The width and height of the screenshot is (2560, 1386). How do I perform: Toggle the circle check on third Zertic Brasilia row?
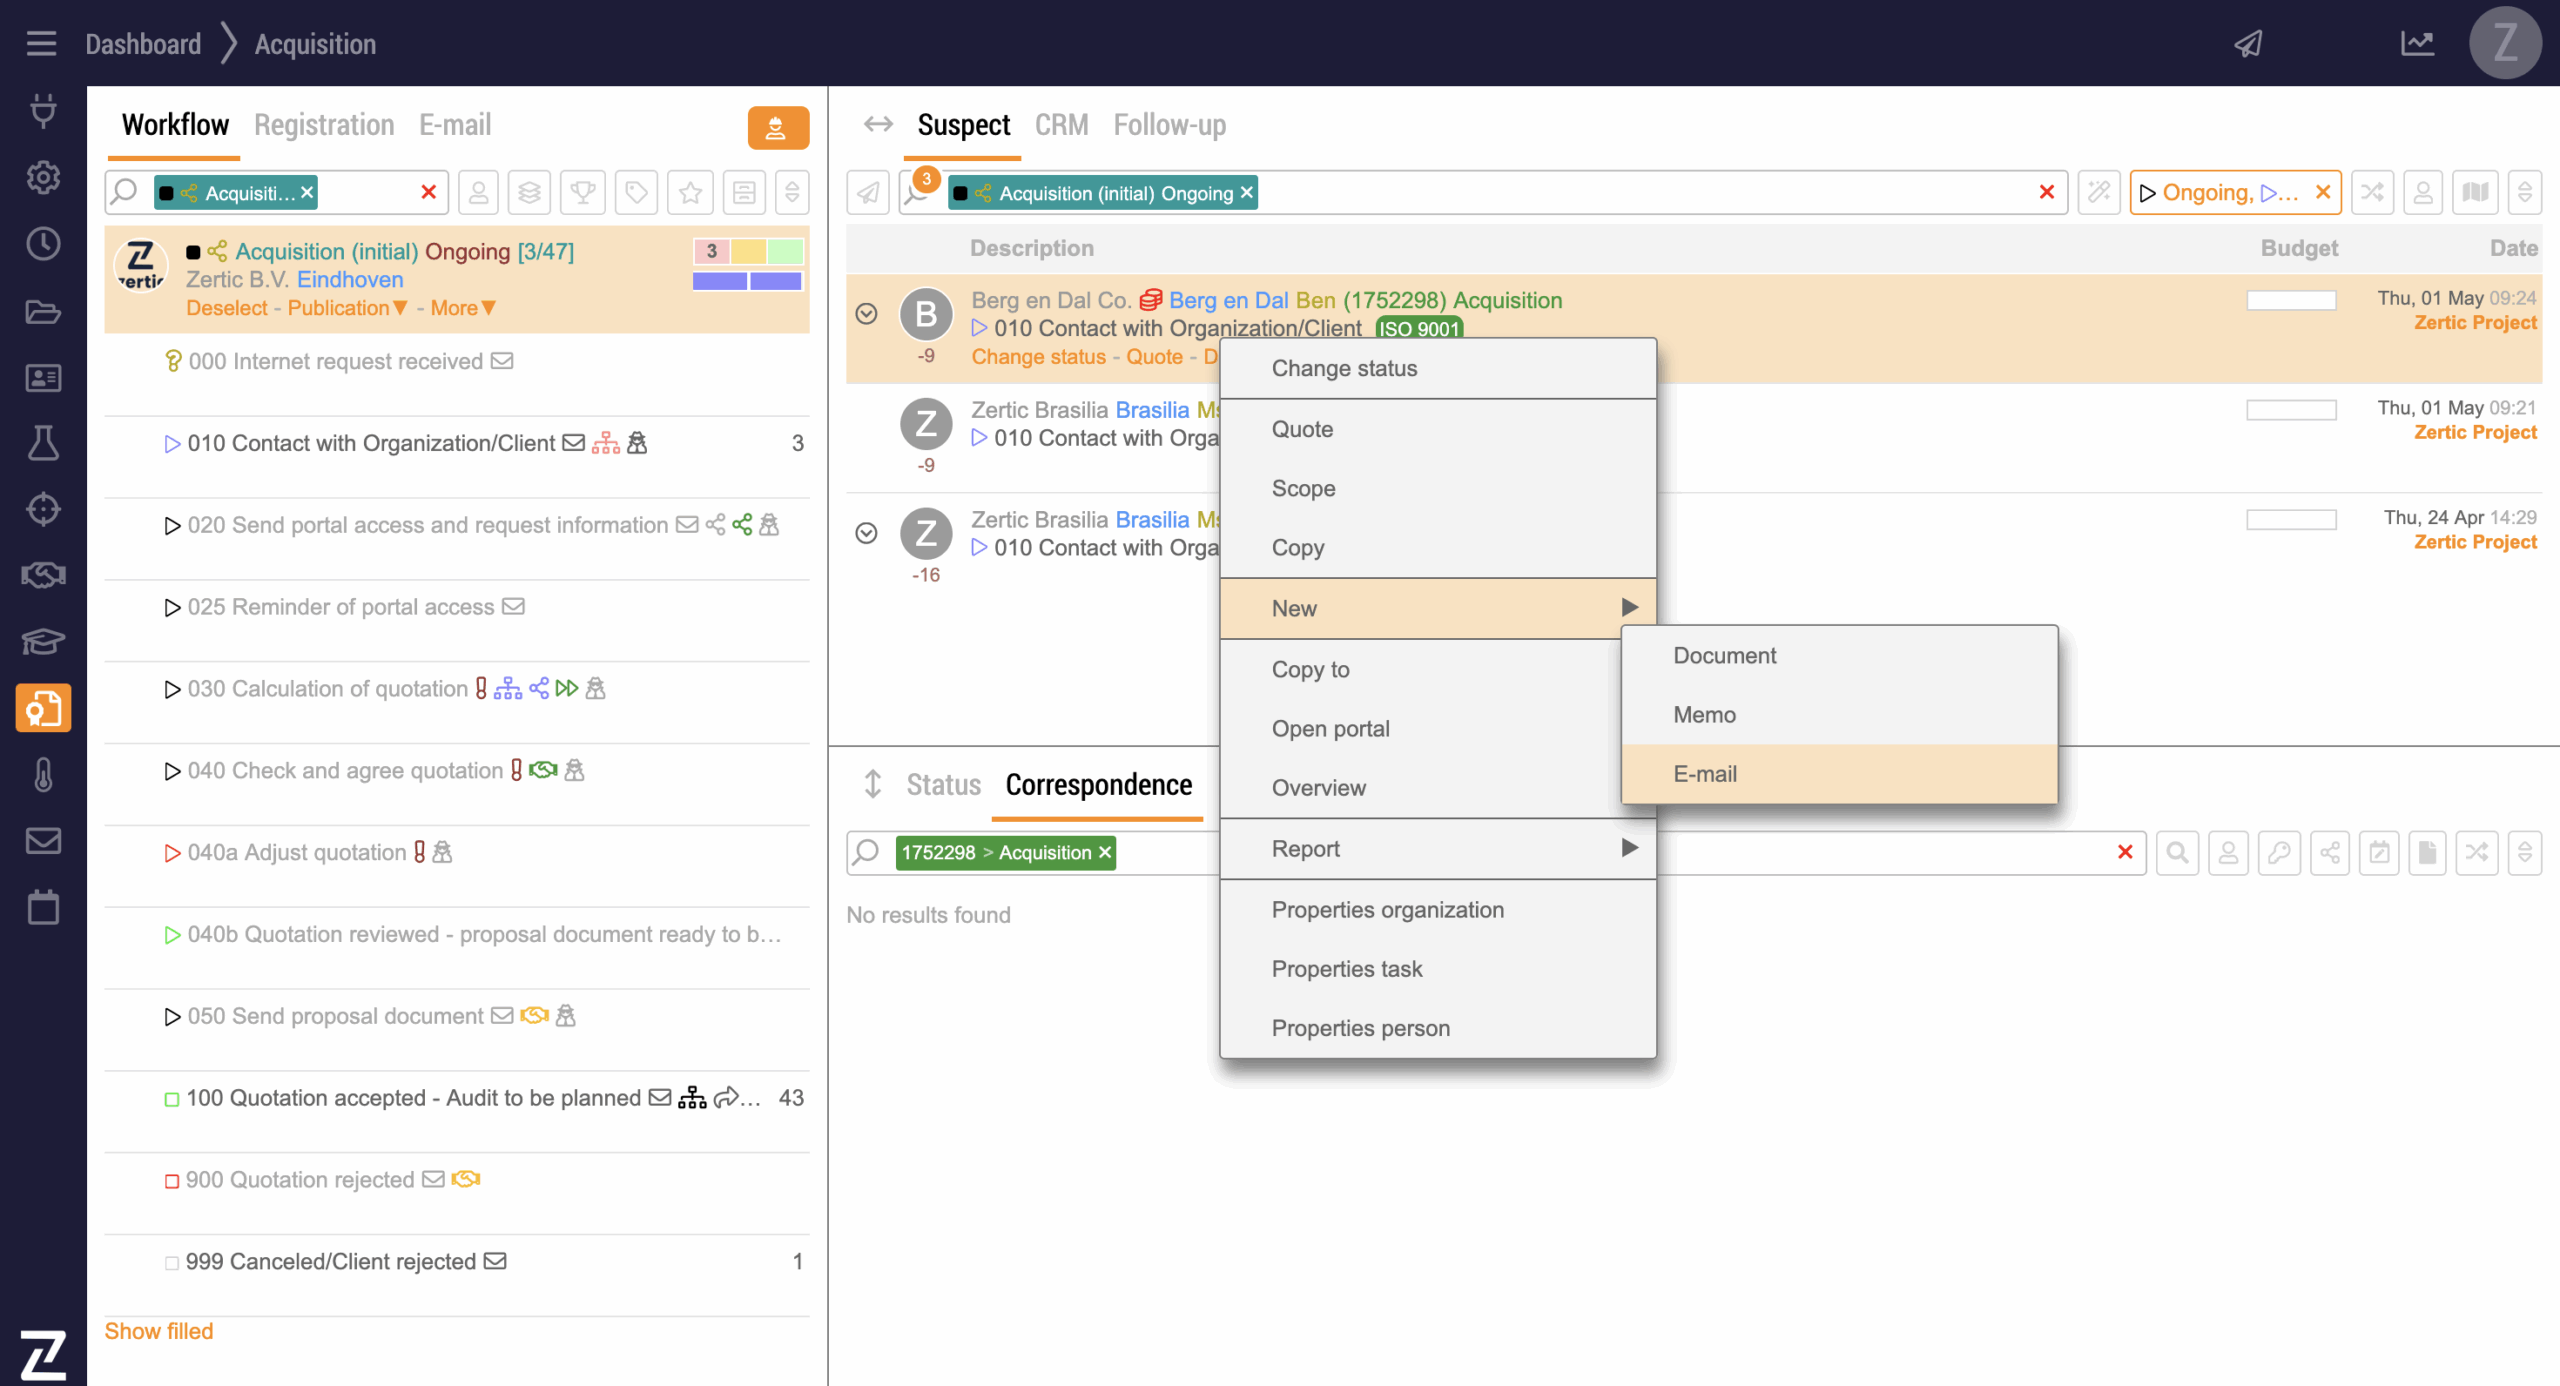(x=866, y=533)
